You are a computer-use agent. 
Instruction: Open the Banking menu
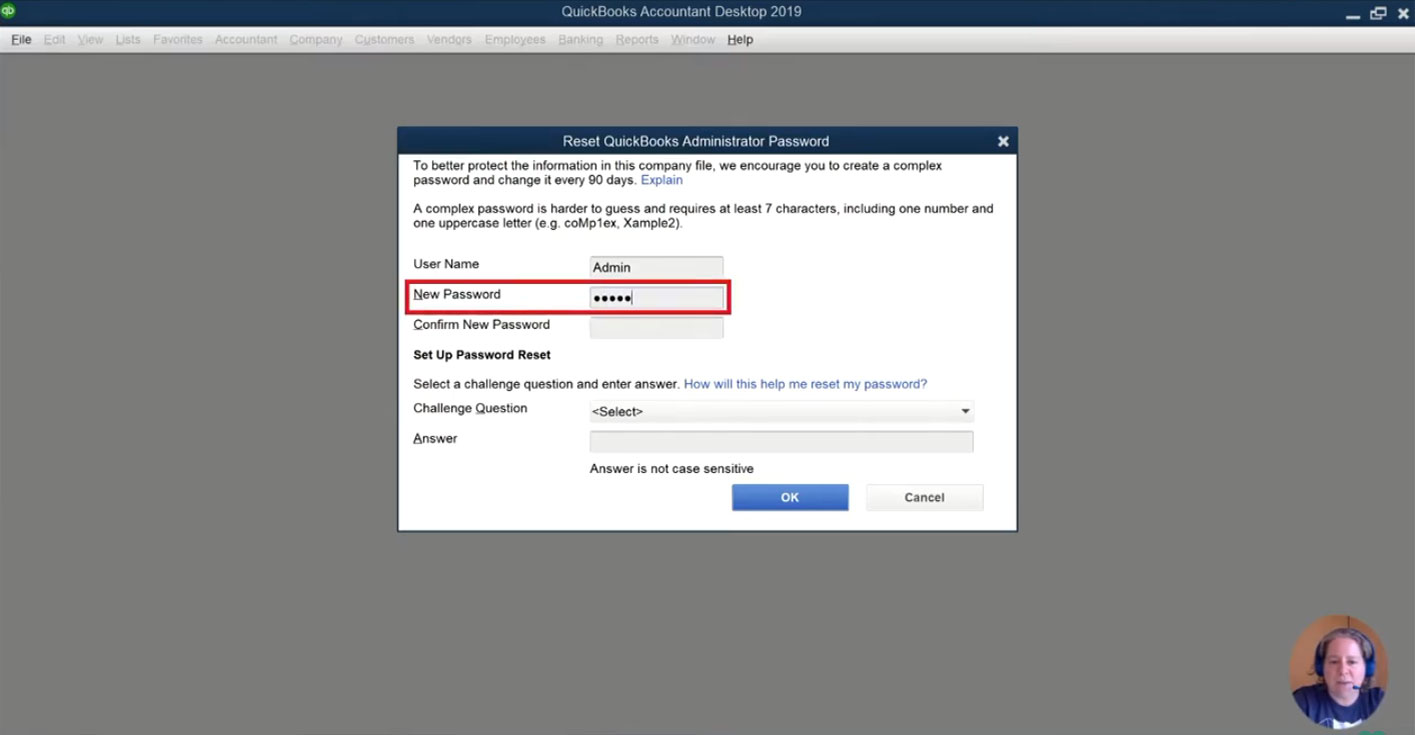[x=580, y=40]
